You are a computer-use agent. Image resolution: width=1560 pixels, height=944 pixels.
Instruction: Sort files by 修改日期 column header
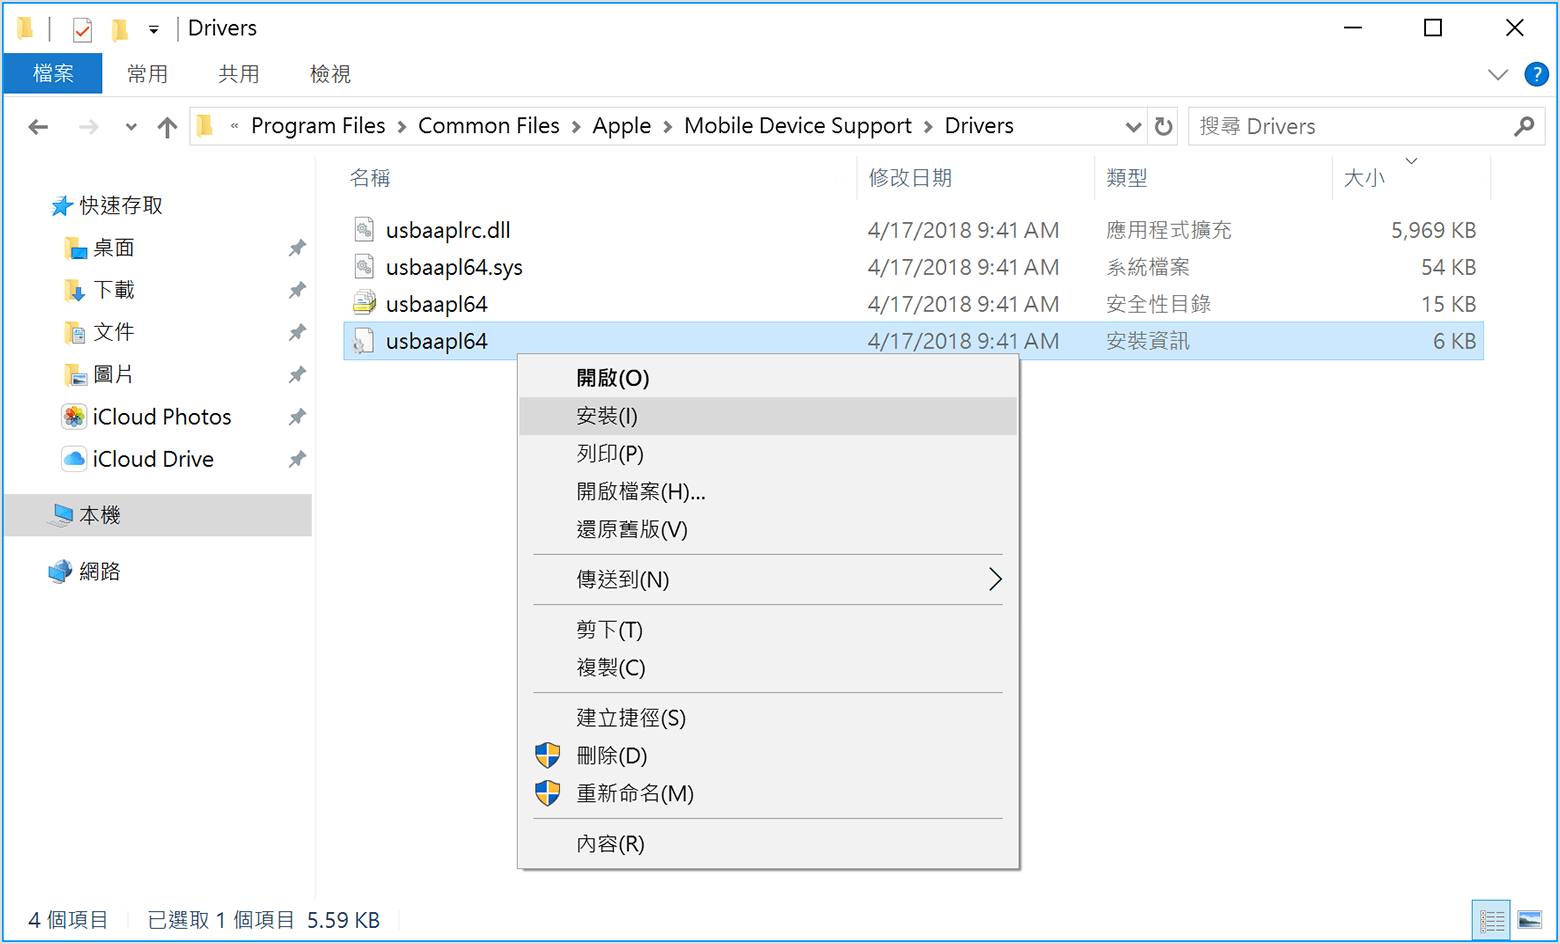pos(975,178)
